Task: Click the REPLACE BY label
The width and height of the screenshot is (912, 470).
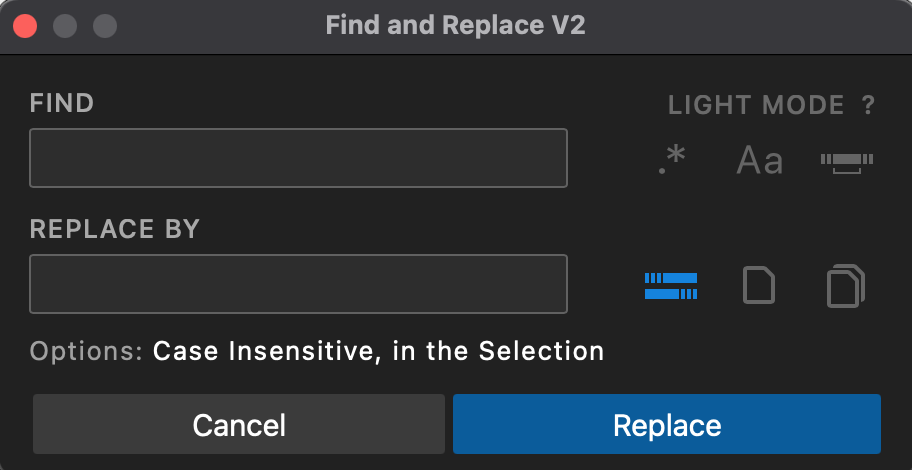Action: (x=115, y=229)
